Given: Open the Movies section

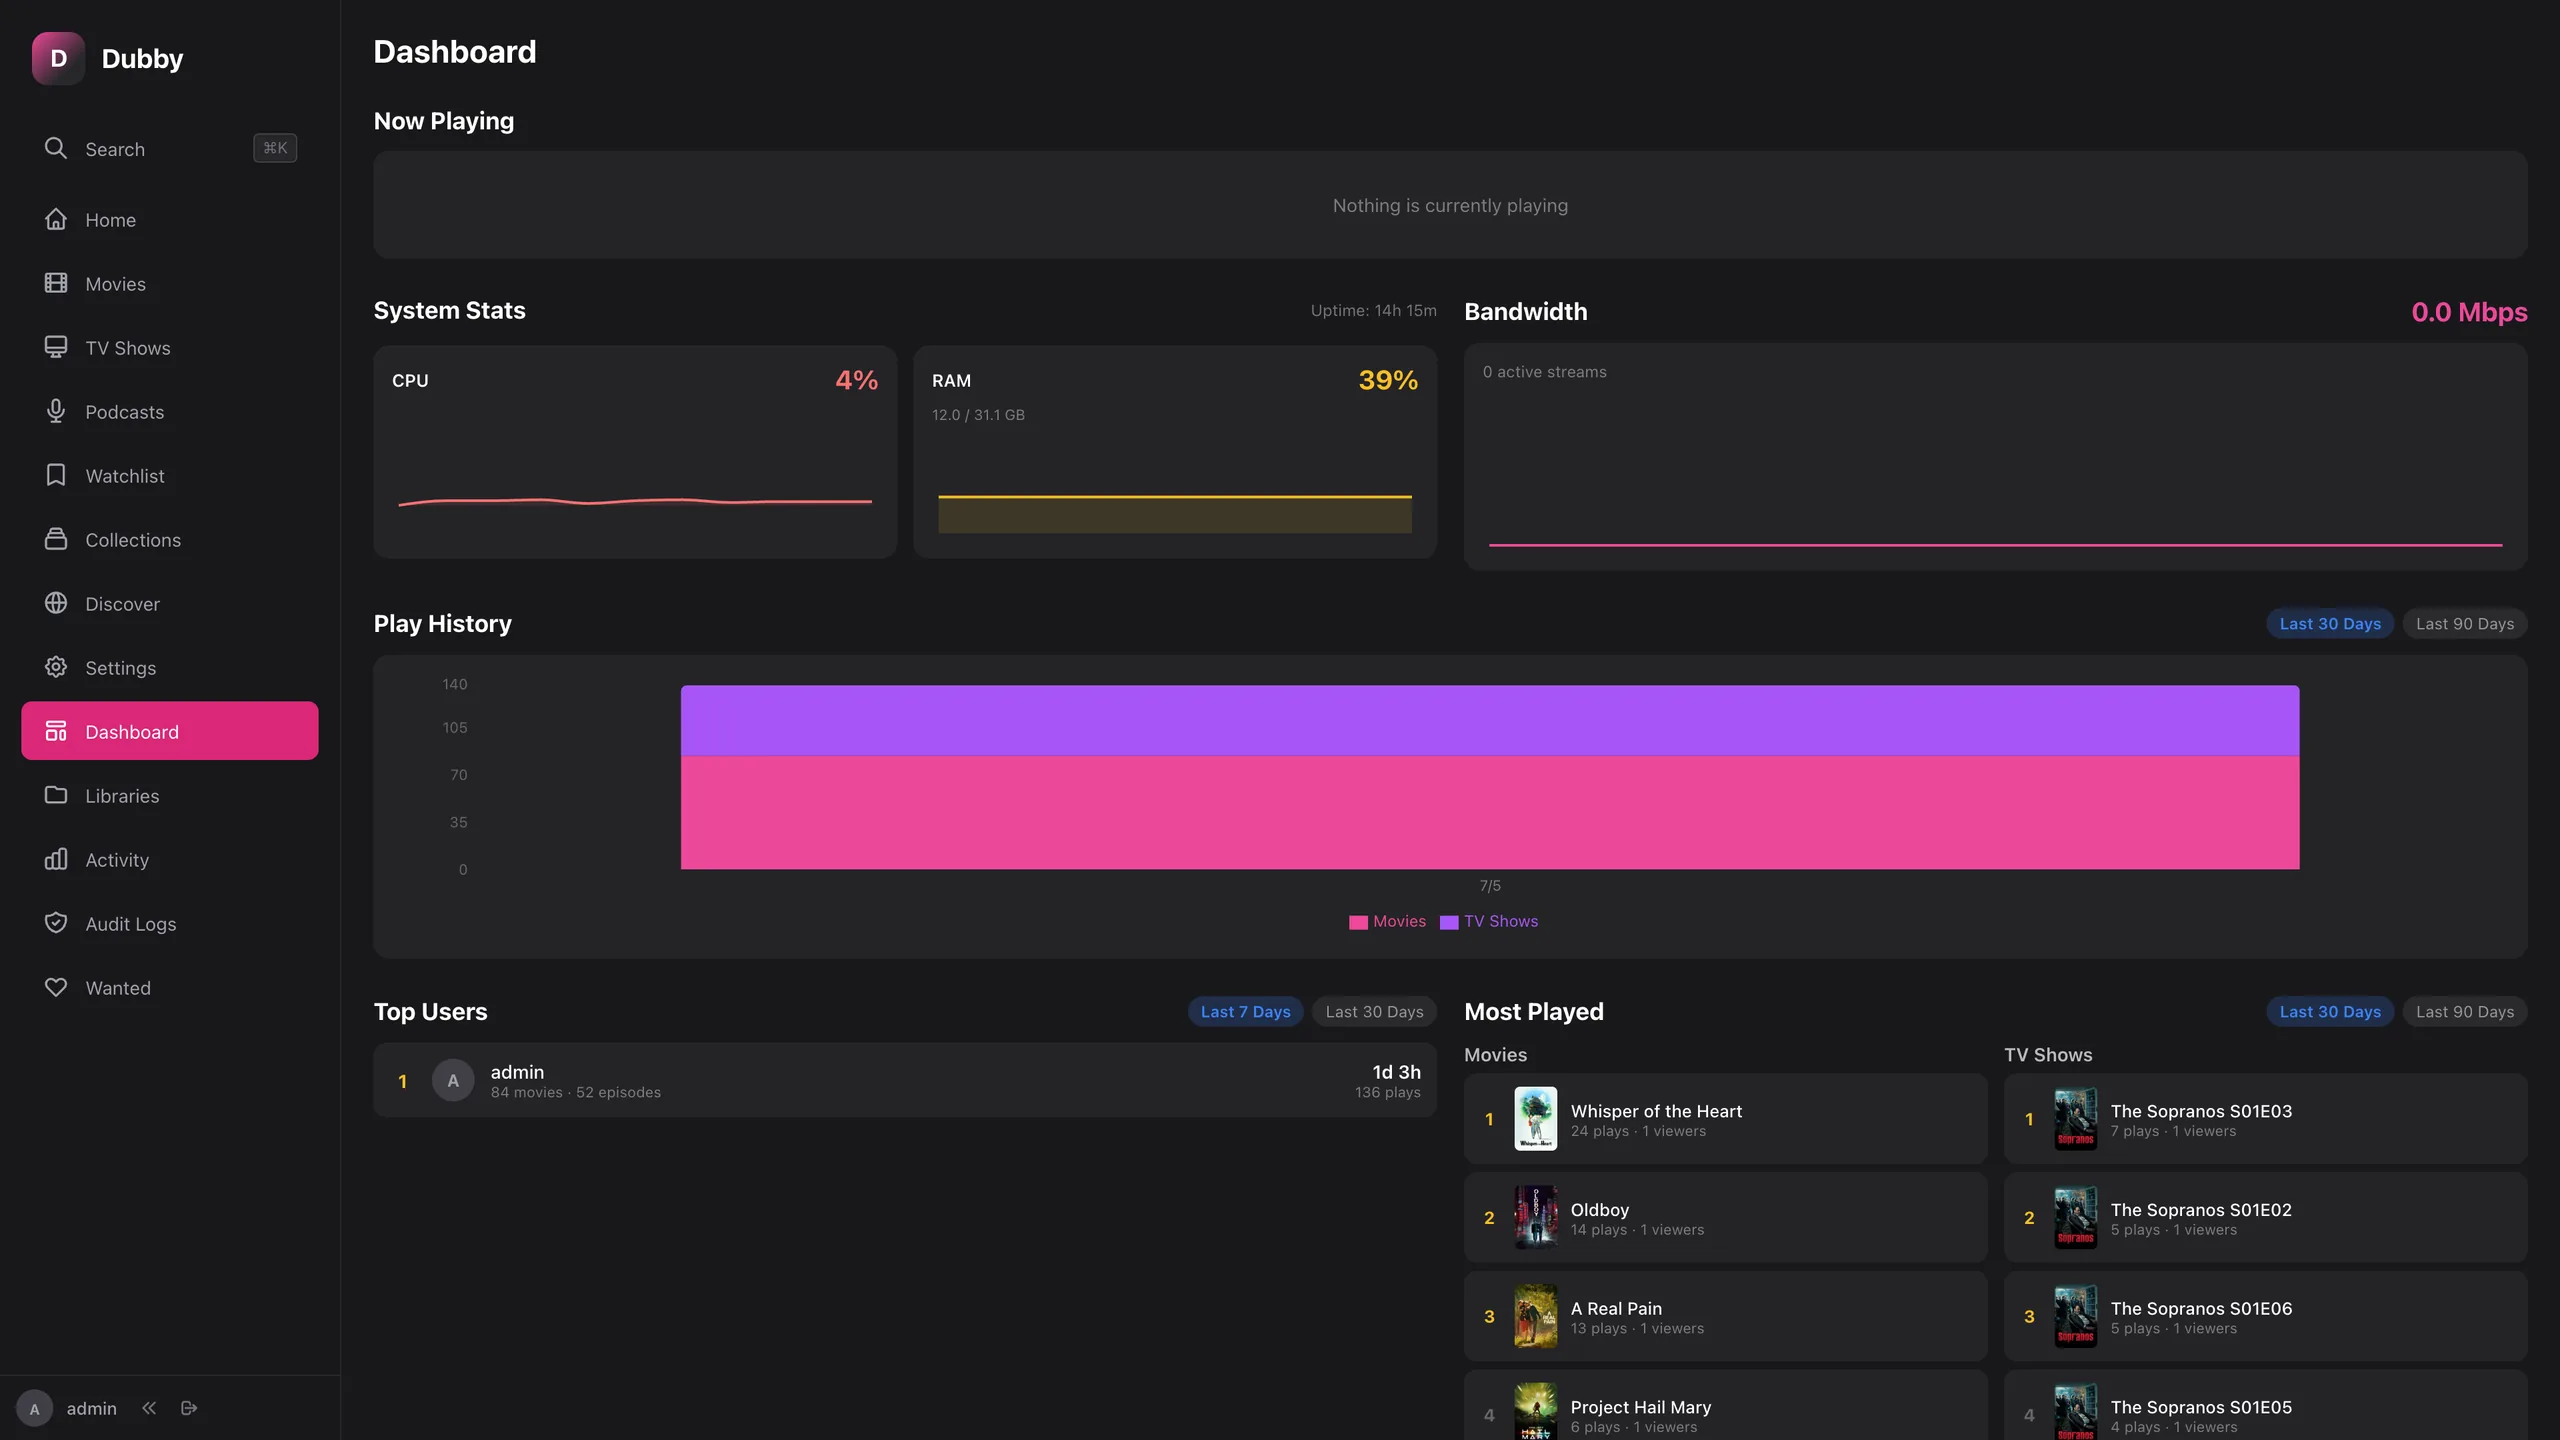Looking at the screenshot, I should coord(170,283).
